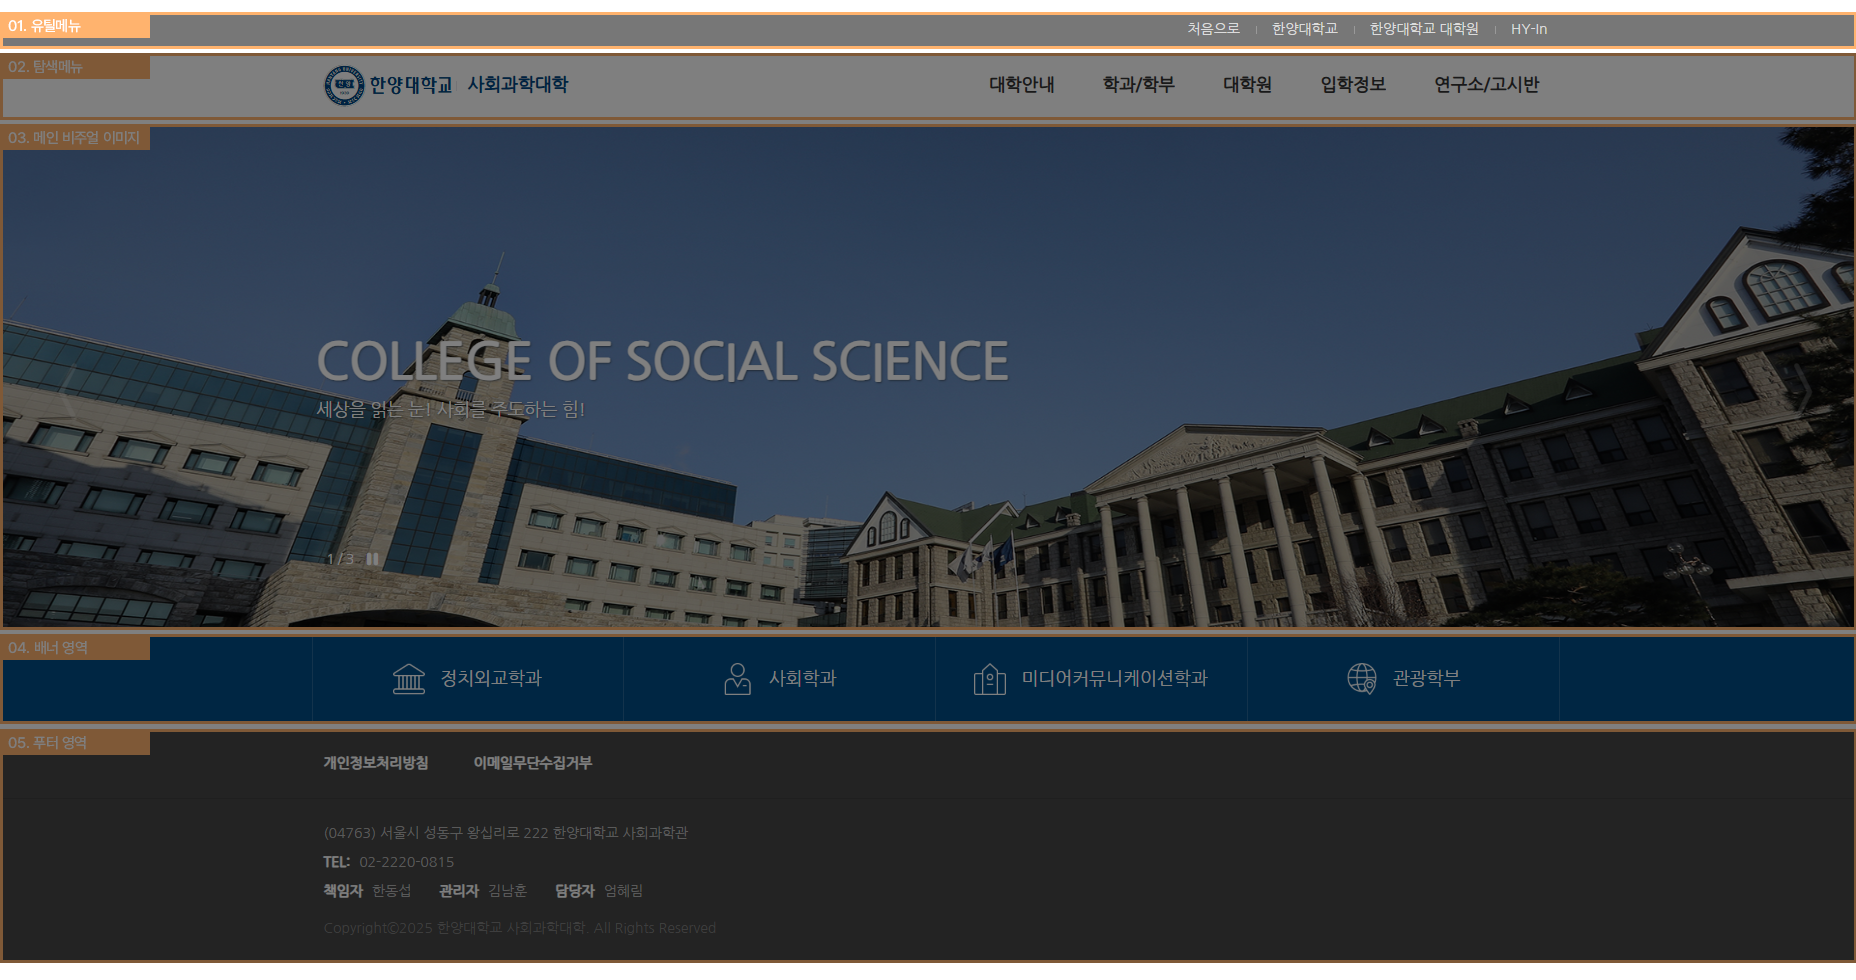Click the 사회과학대학 title text in header
Image resolution: width=1856 pixels, height=980 pixels.
coord(517,85)
